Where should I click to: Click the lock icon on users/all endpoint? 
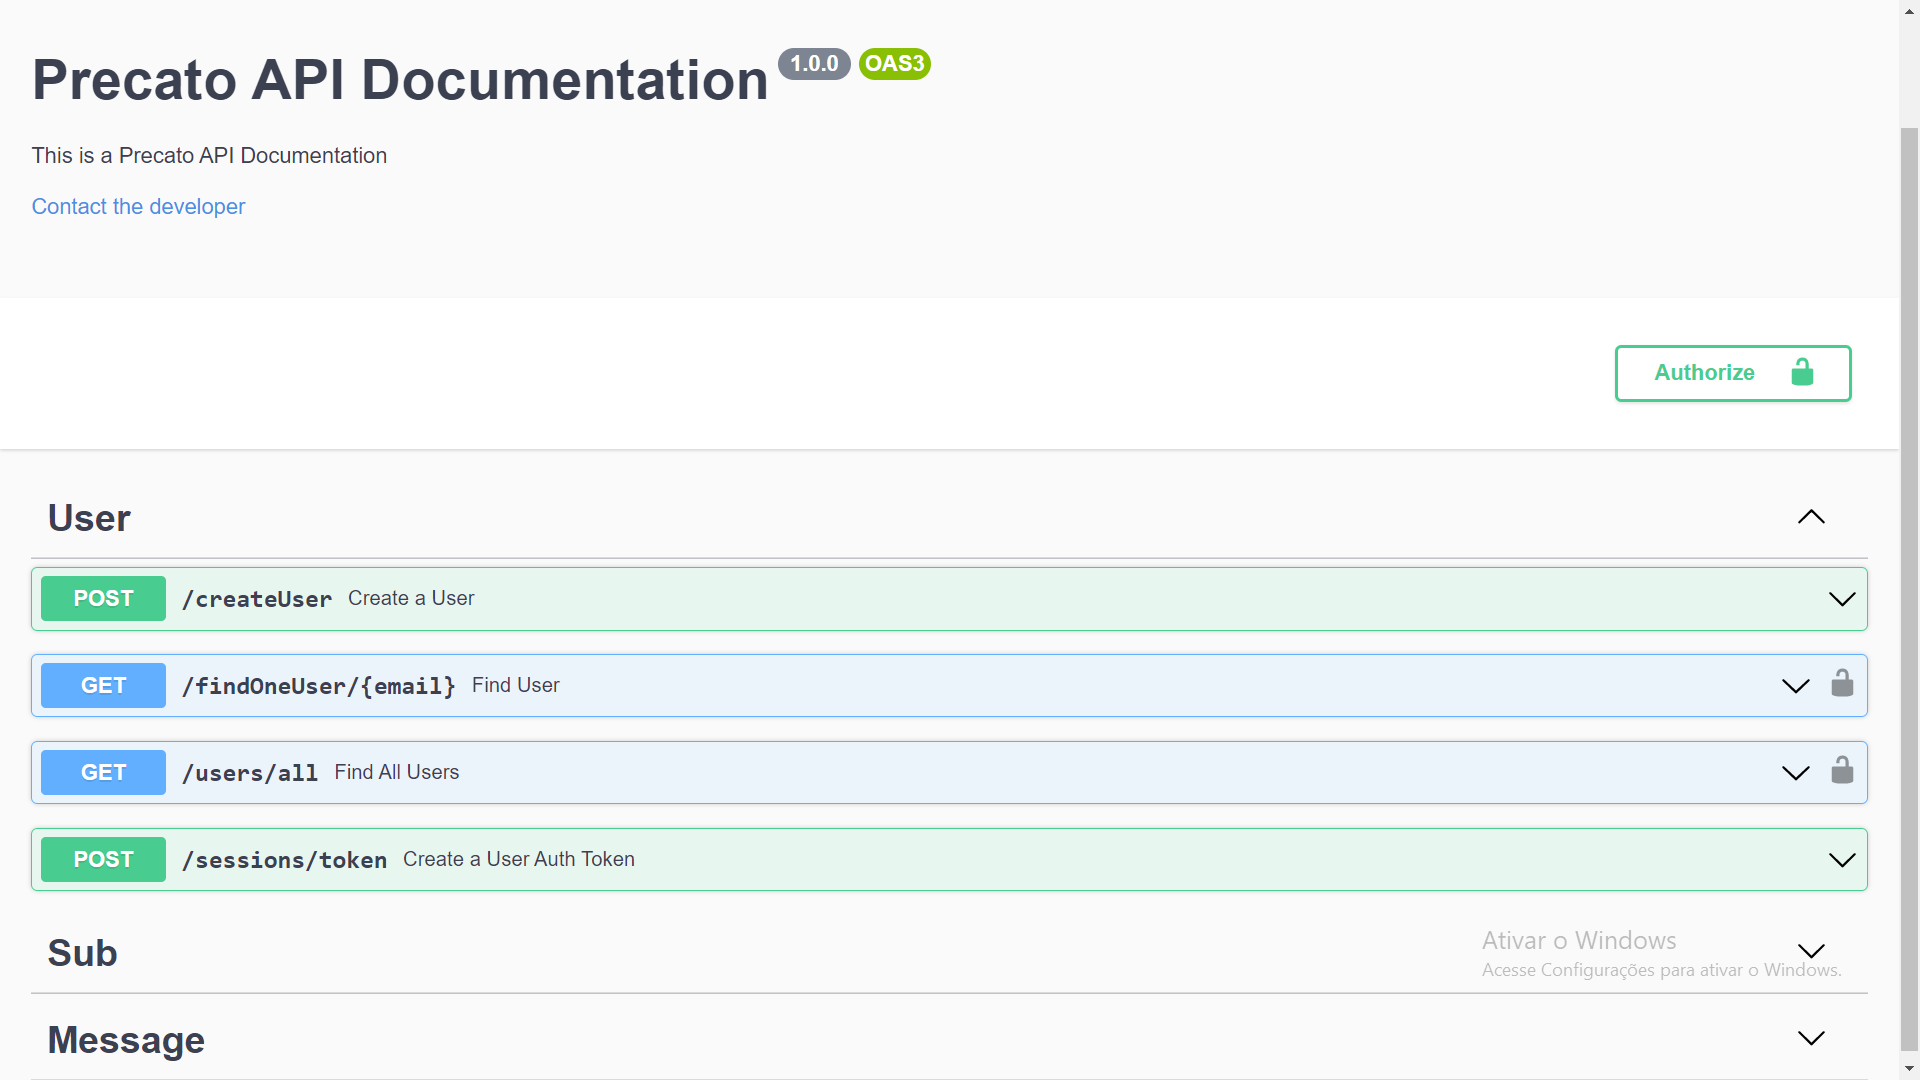click(1842, 771)
